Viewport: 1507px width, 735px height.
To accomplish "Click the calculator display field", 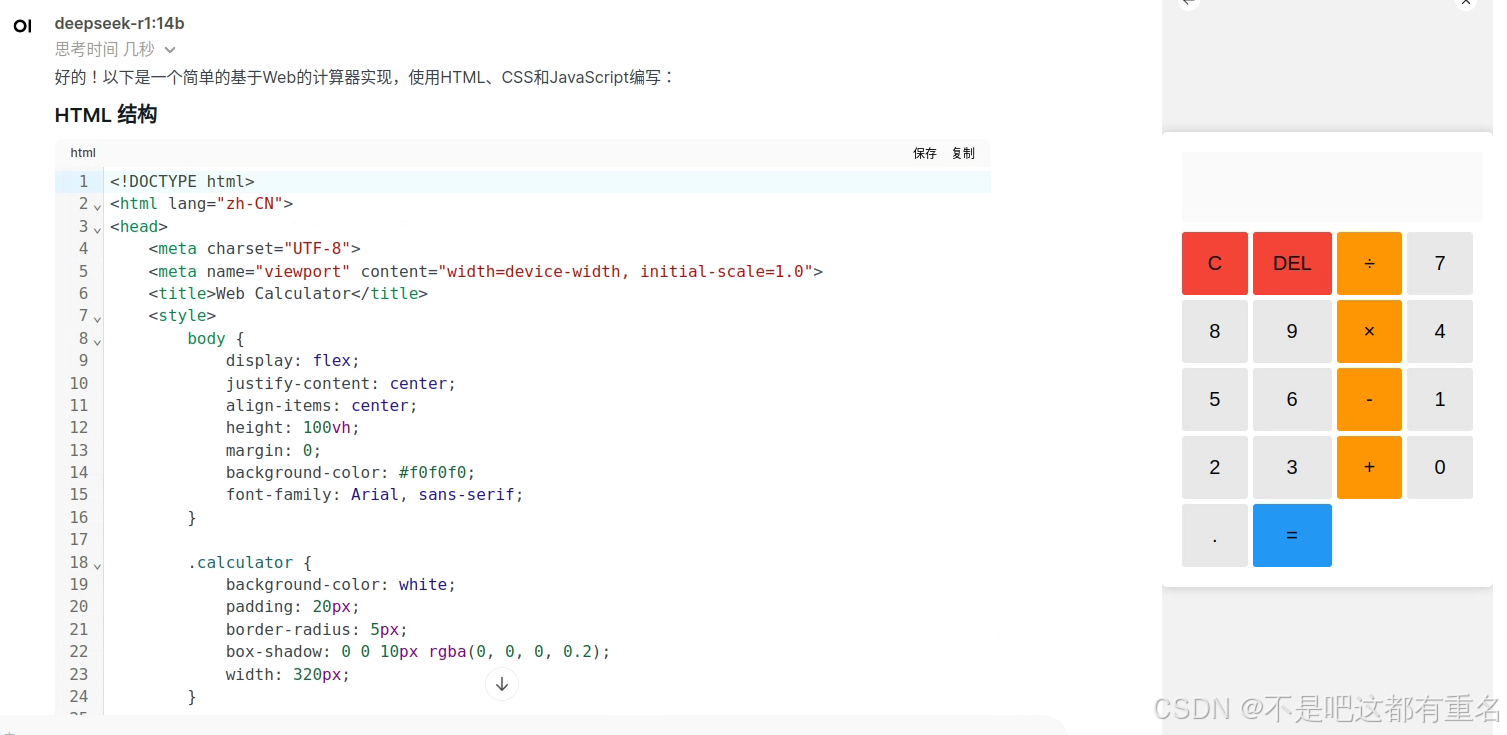I will tap(1332, 186).
